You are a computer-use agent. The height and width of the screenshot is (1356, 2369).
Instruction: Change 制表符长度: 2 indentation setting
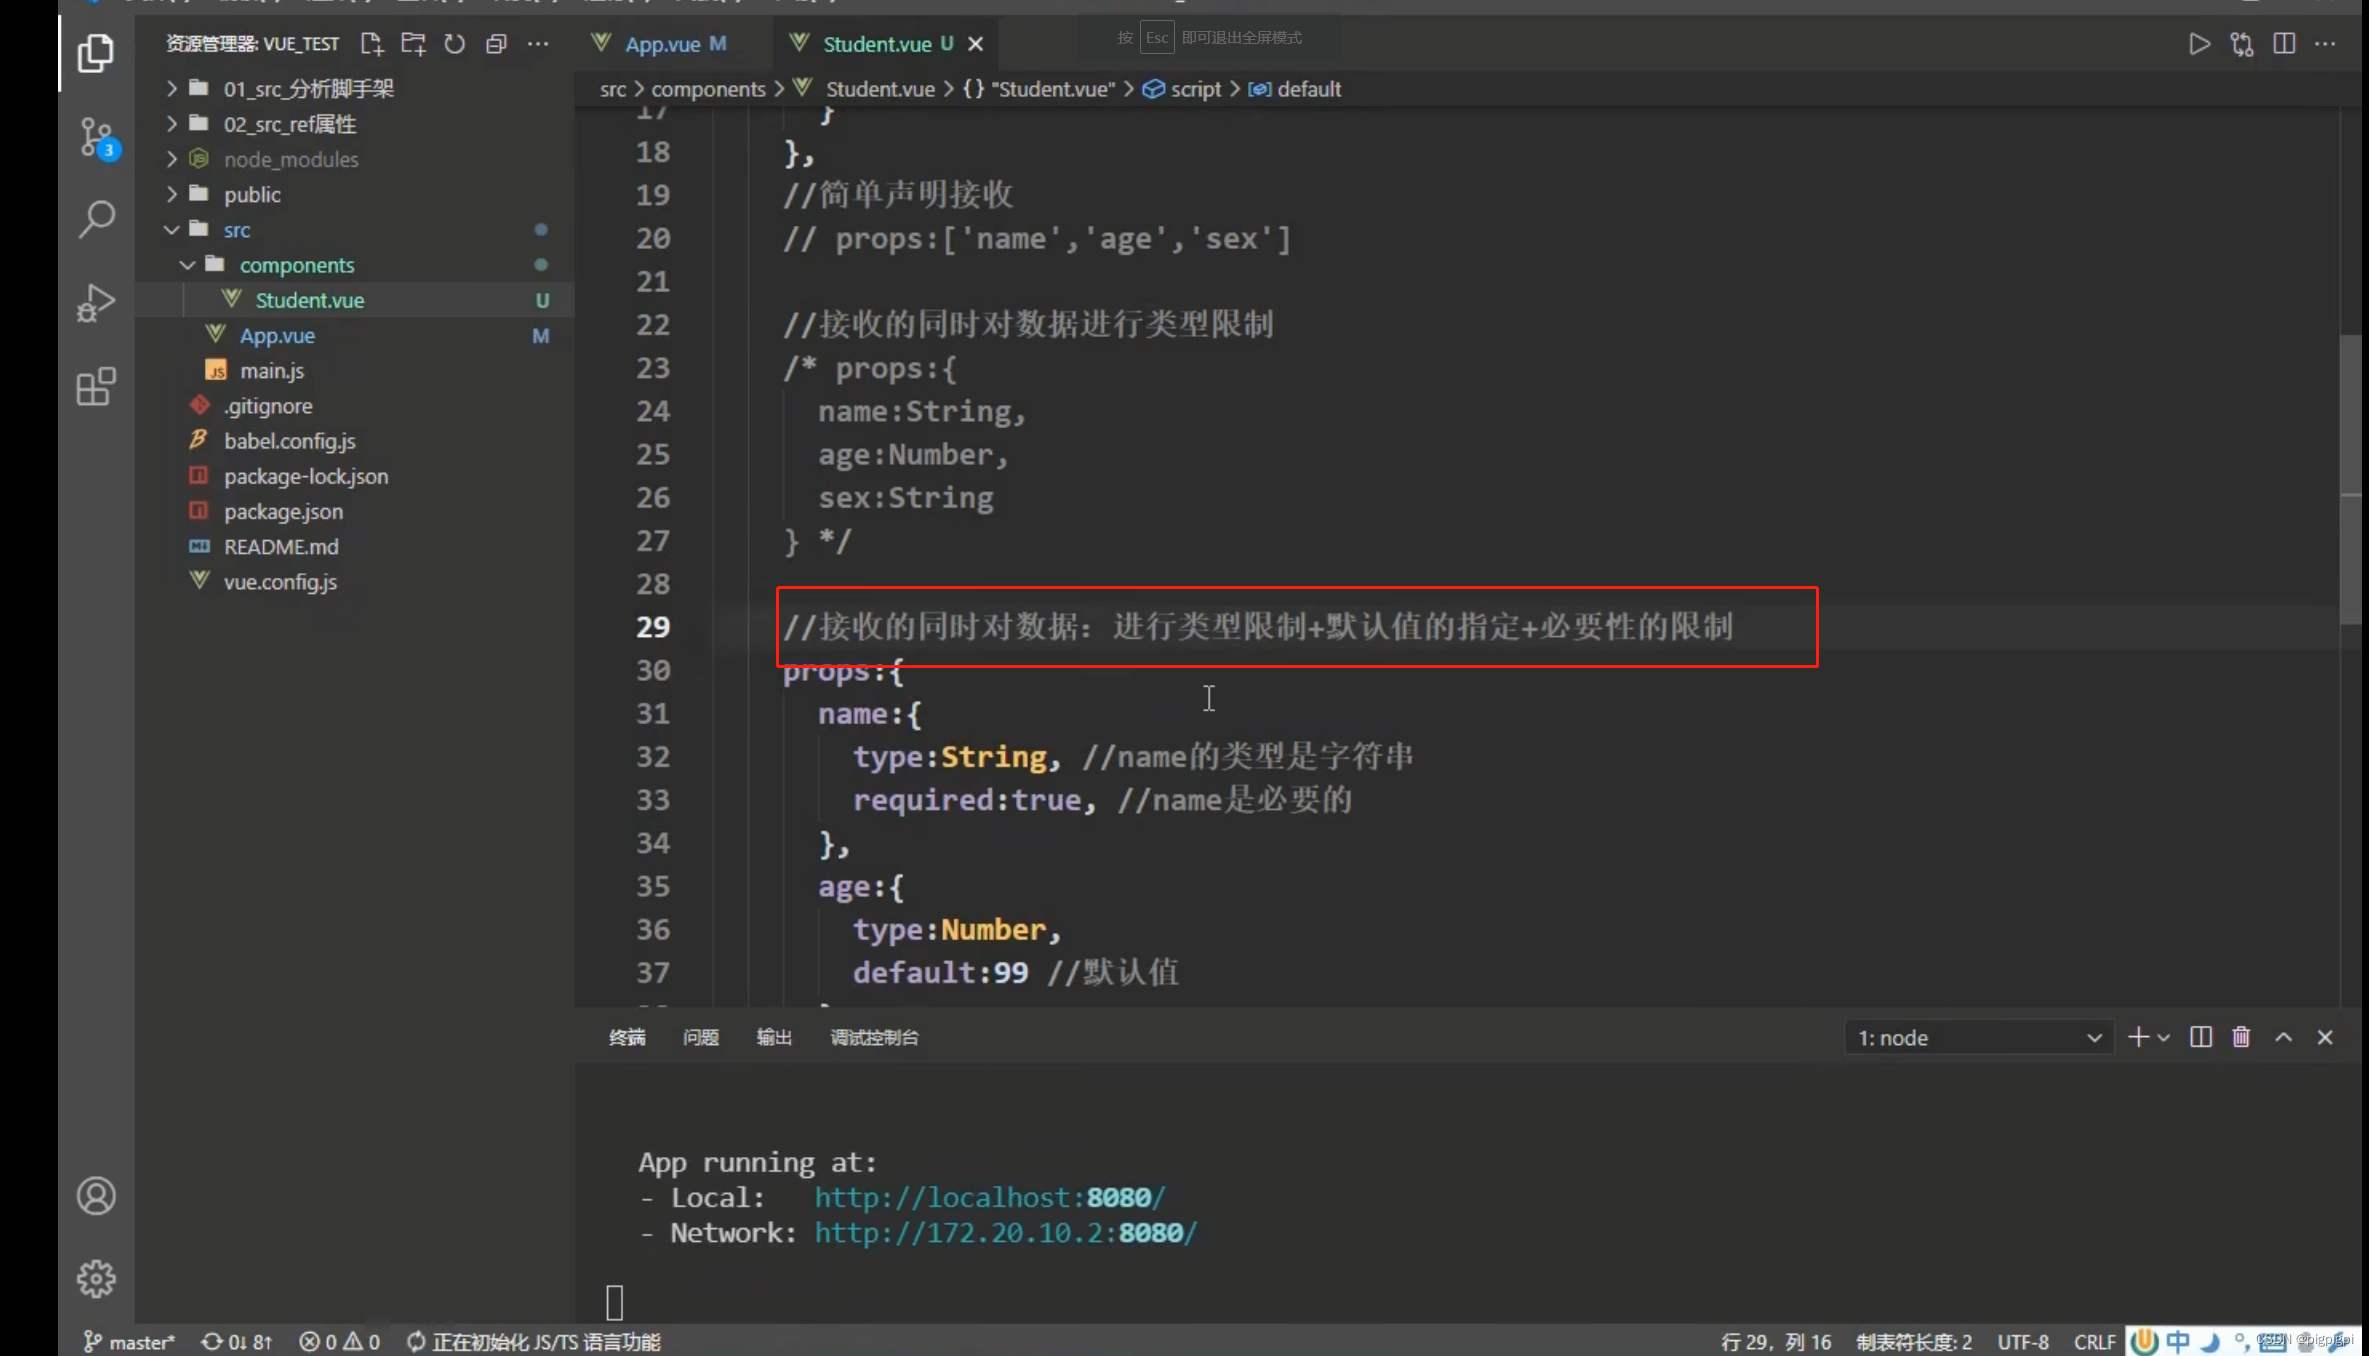(1914, 1342)
